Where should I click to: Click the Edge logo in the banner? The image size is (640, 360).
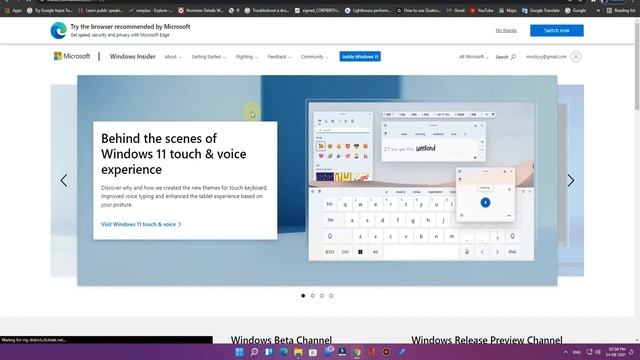click(x=58, y=31)
